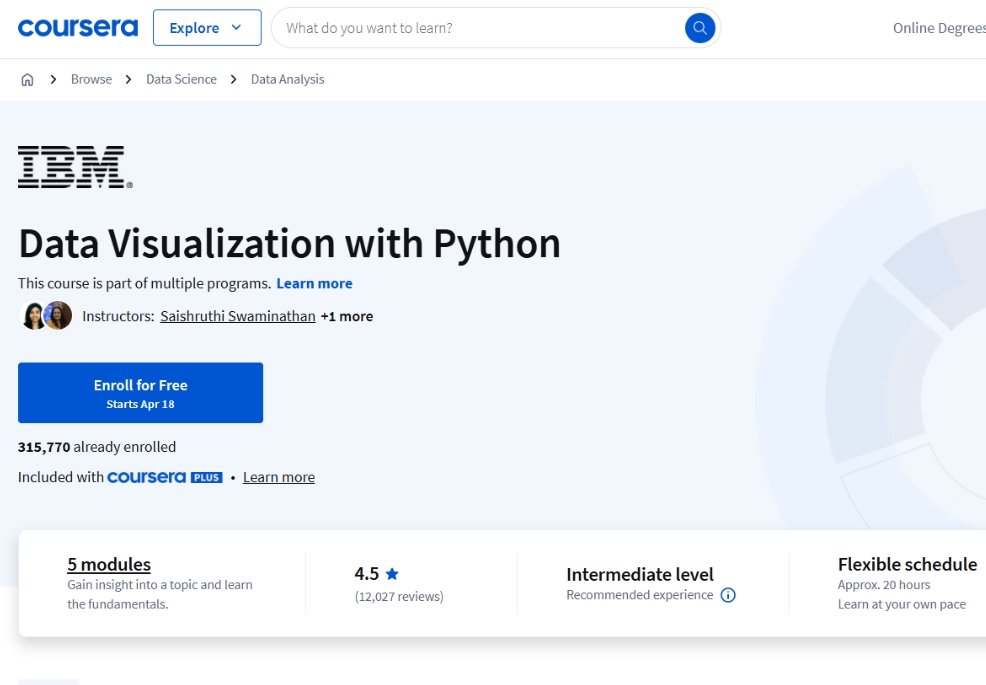Click Learn more next to Coursera Plus
The image size is (986, 685).
tap(278, 477)
